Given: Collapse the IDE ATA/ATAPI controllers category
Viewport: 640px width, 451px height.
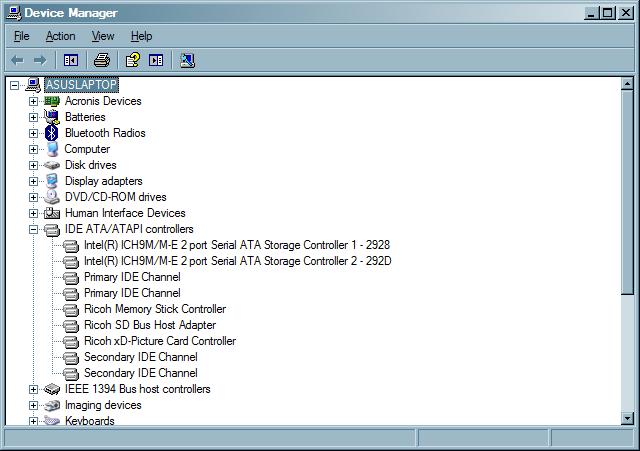Looking at the screenshot, I should (x=33, y=229).
